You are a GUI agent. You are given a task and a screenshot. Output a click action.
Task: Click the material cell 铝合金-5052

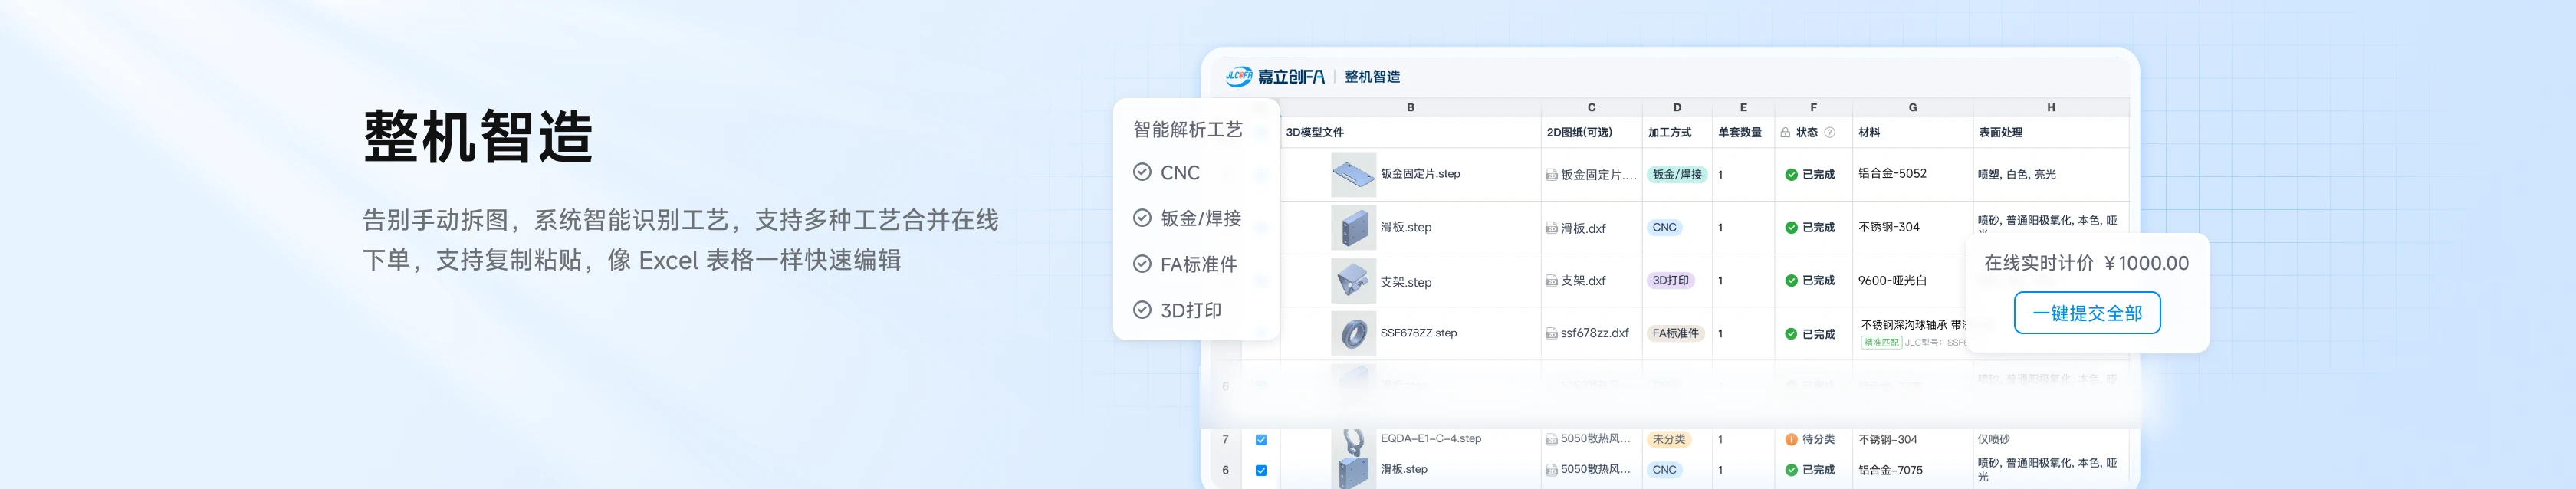[1892, 173]
